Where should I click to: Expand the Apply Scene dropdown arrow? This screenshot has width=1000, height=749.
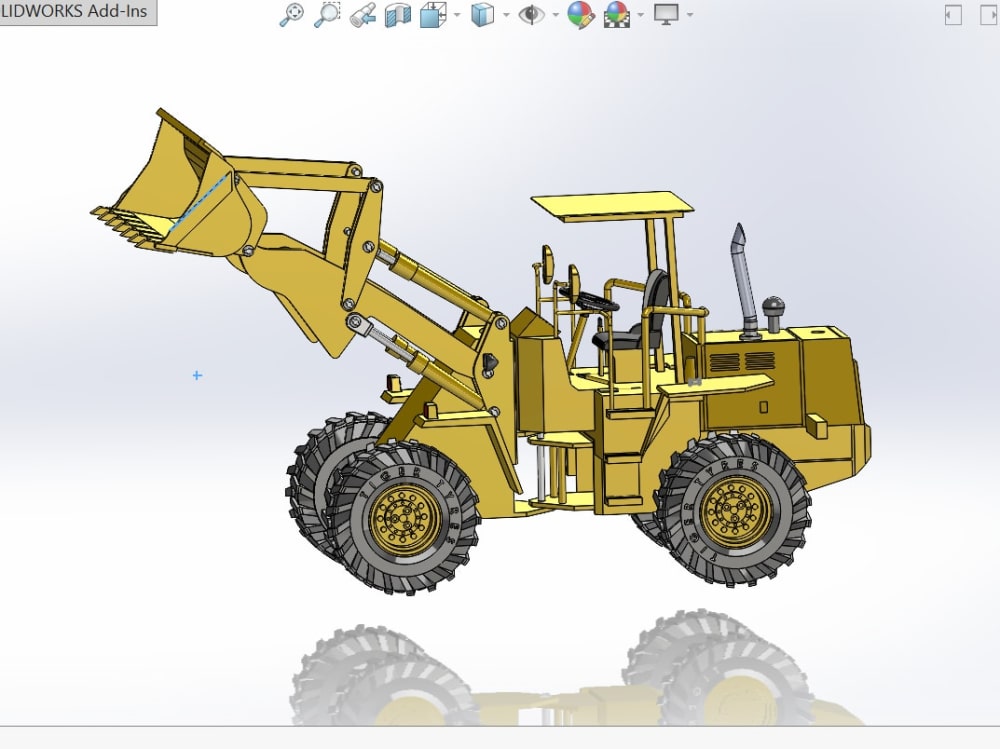(x=640, y=15)
